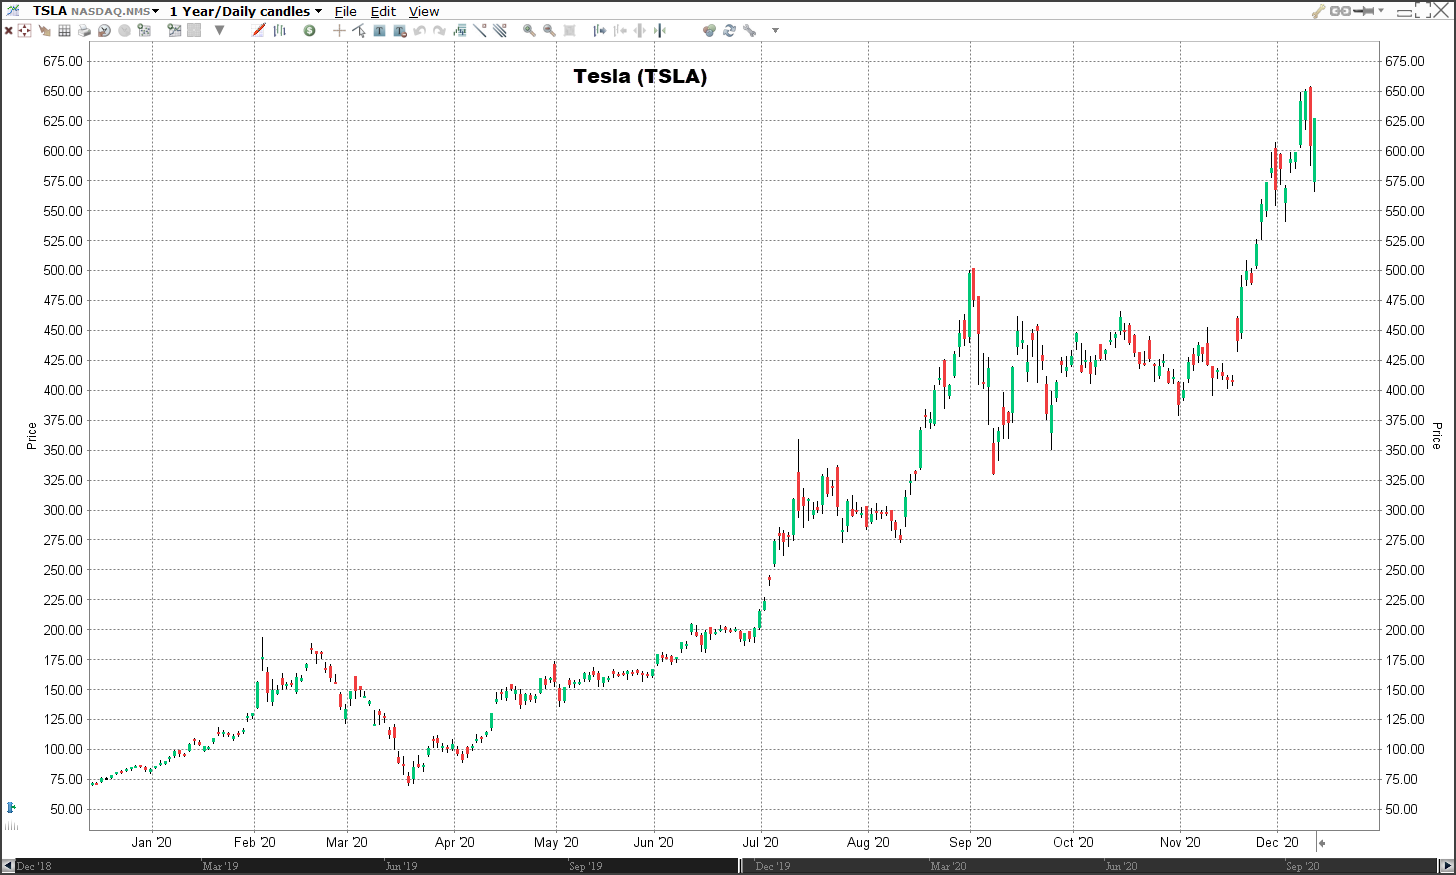The height and width of the screenshot is (875, 1456).
Task: Click the 'Tesla (TSLA)' chart title
Action: [x=640, y=76]
